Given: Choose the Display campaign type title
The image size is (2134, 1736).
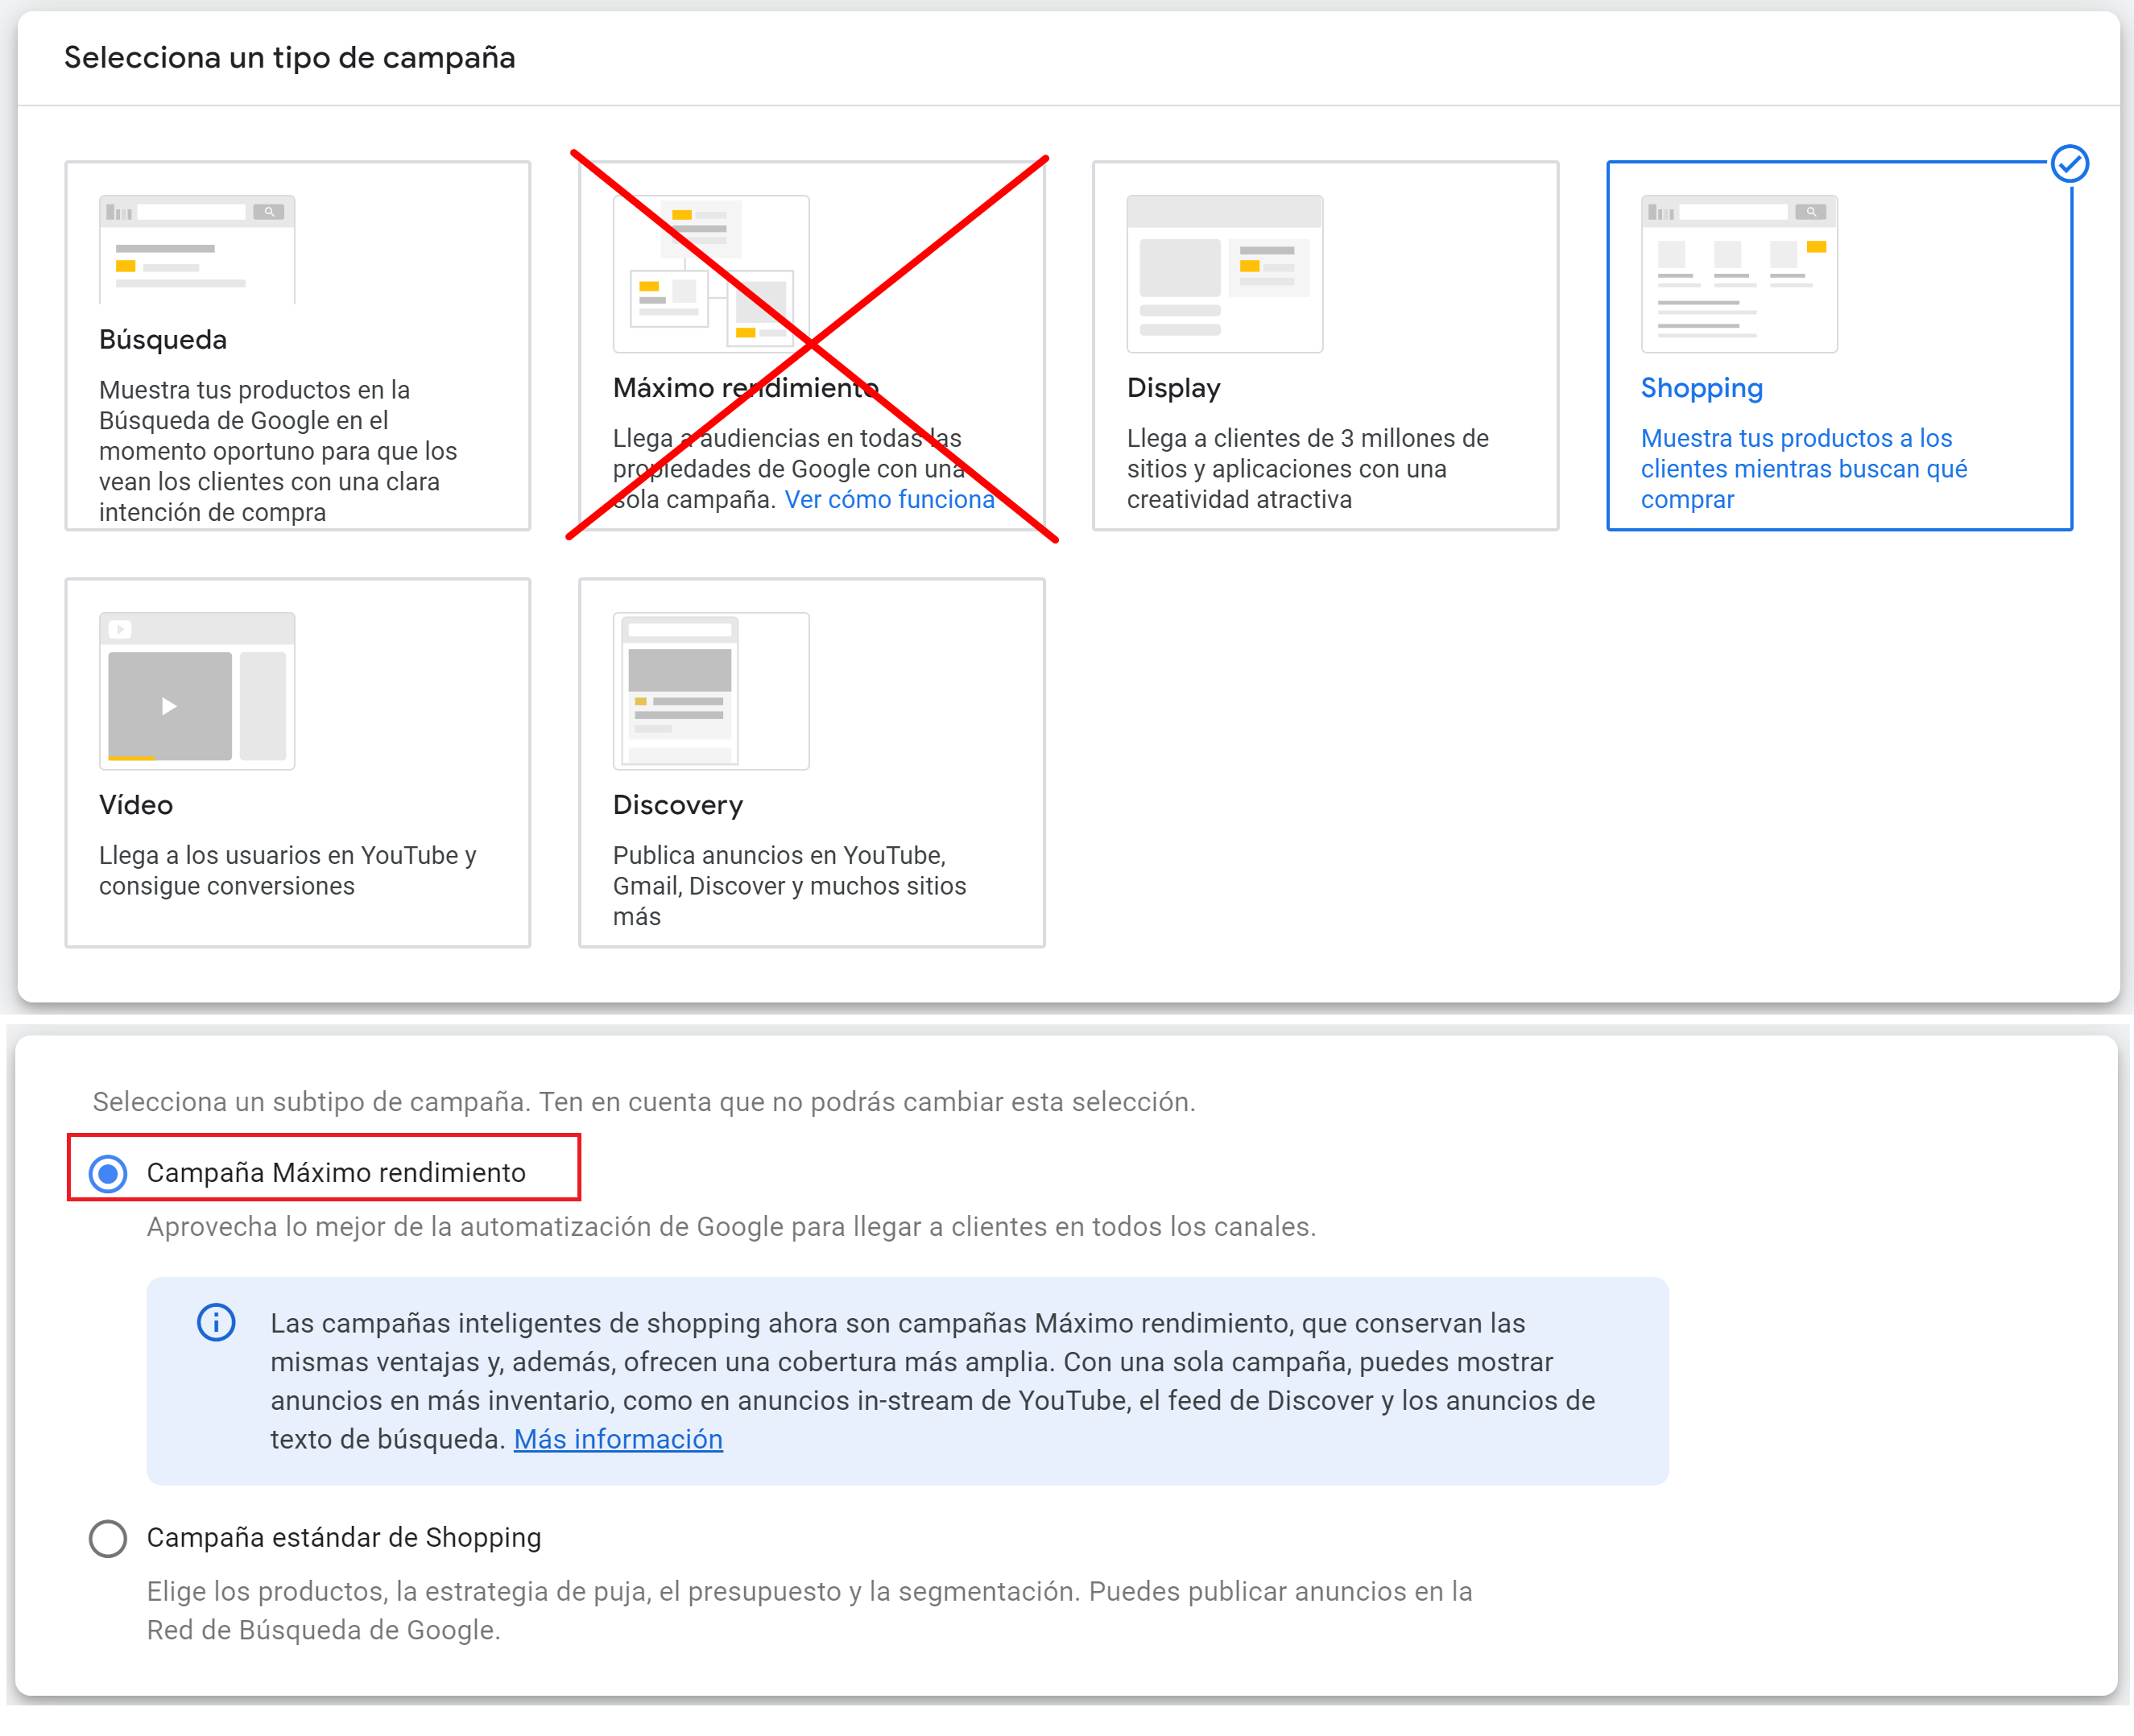Looking at the screenshot, I should [x=1174, y=388].
